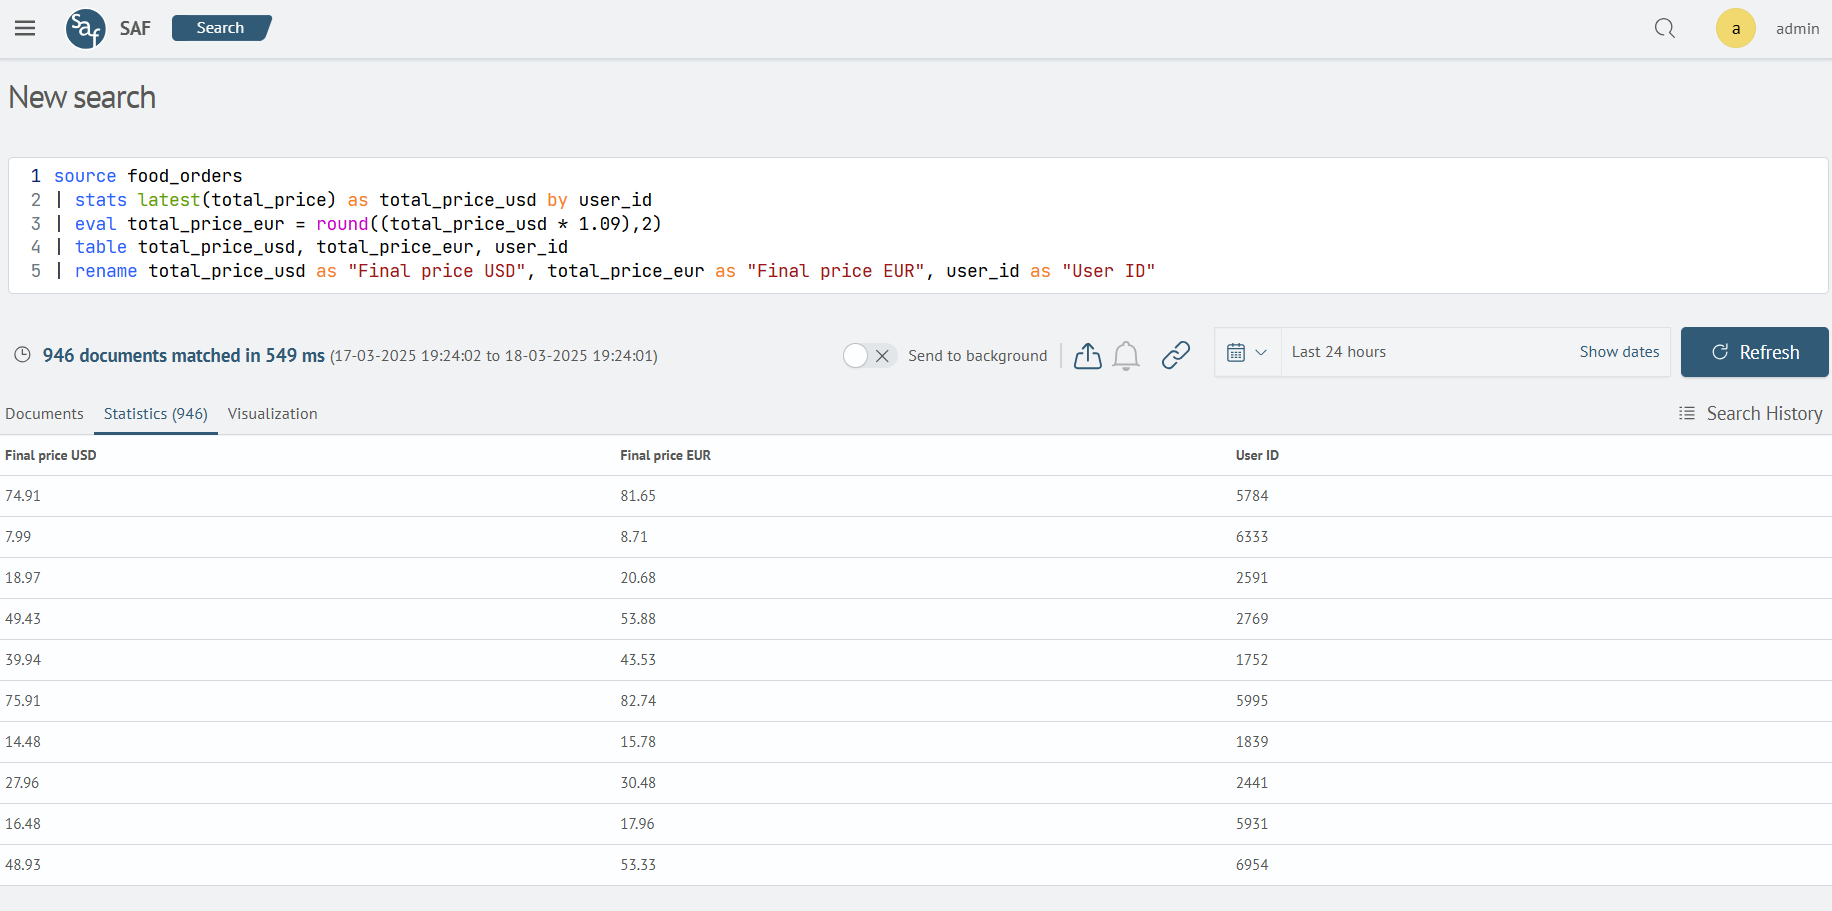
Task: Open the admin user avatar
Action: (1736, 28)
